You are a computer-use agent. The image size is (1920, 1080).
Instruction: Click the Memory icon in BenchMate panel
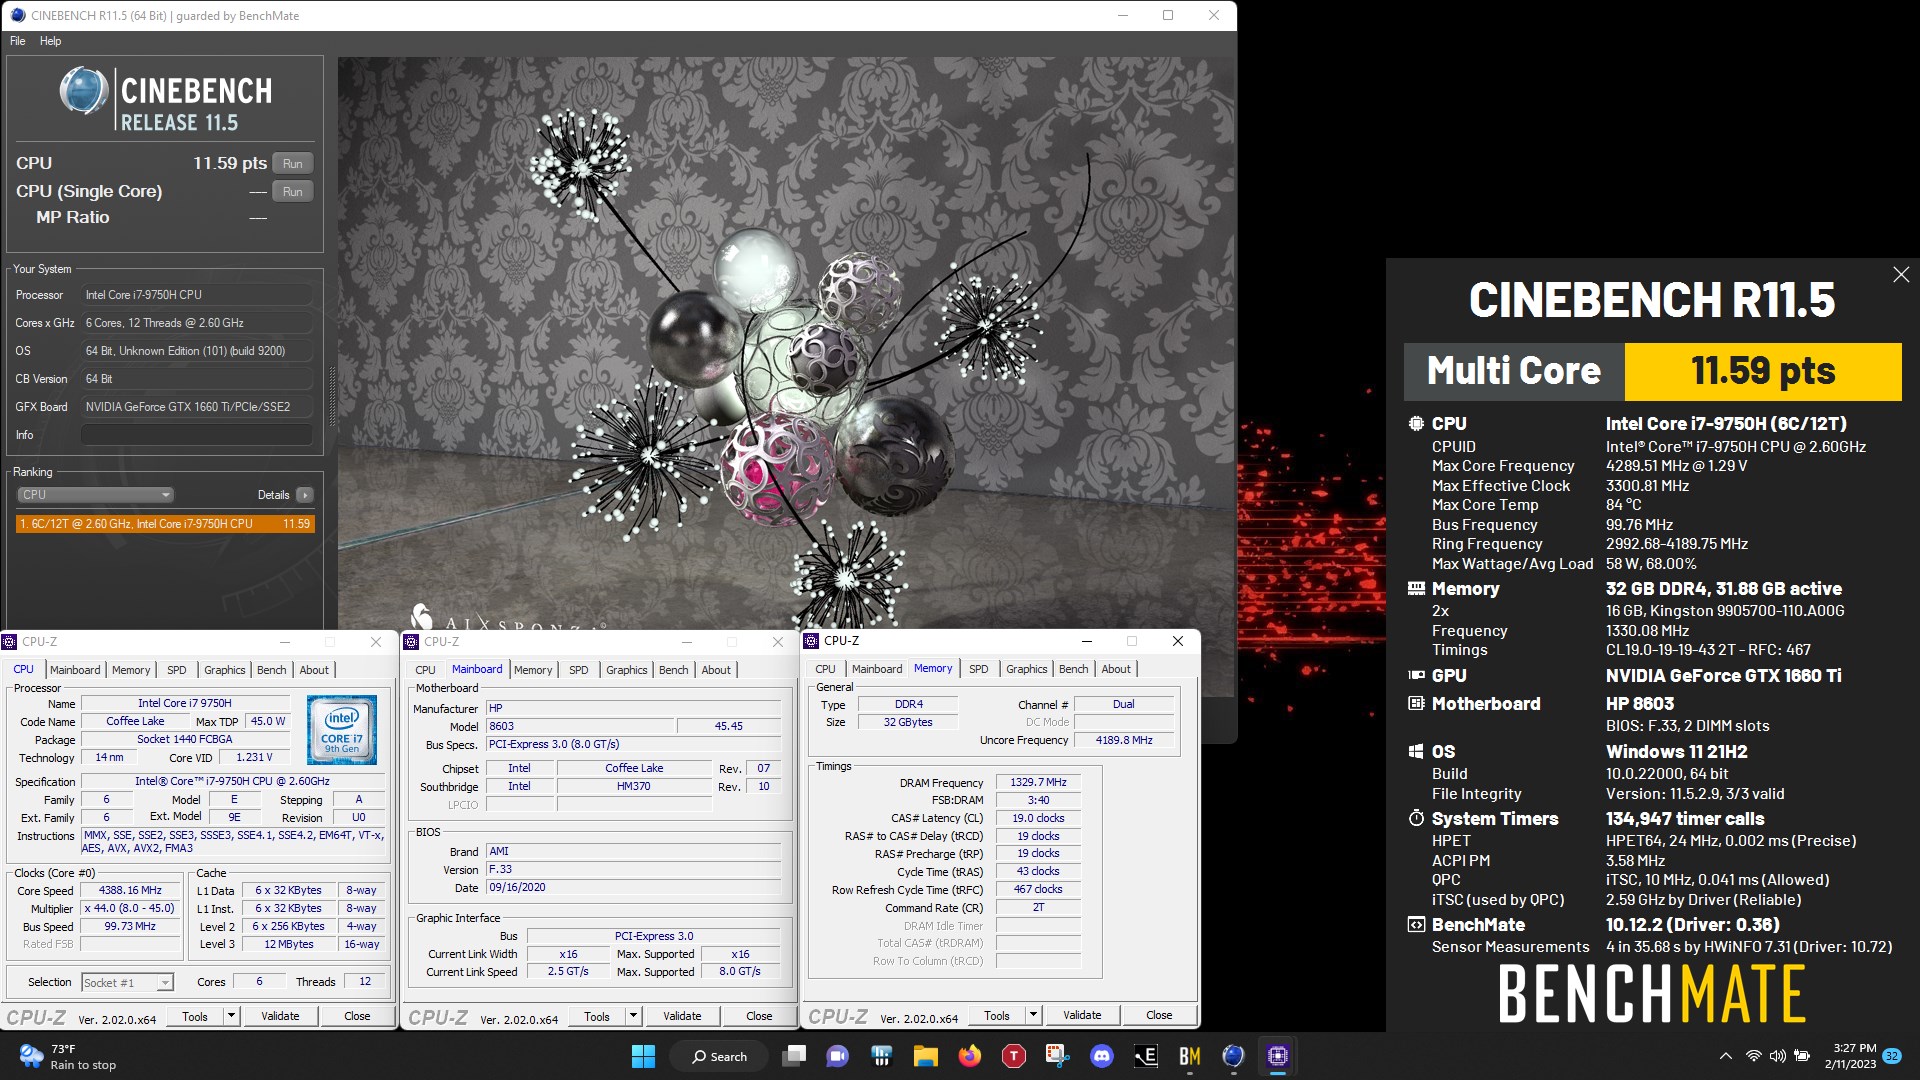coord(1416,588)
